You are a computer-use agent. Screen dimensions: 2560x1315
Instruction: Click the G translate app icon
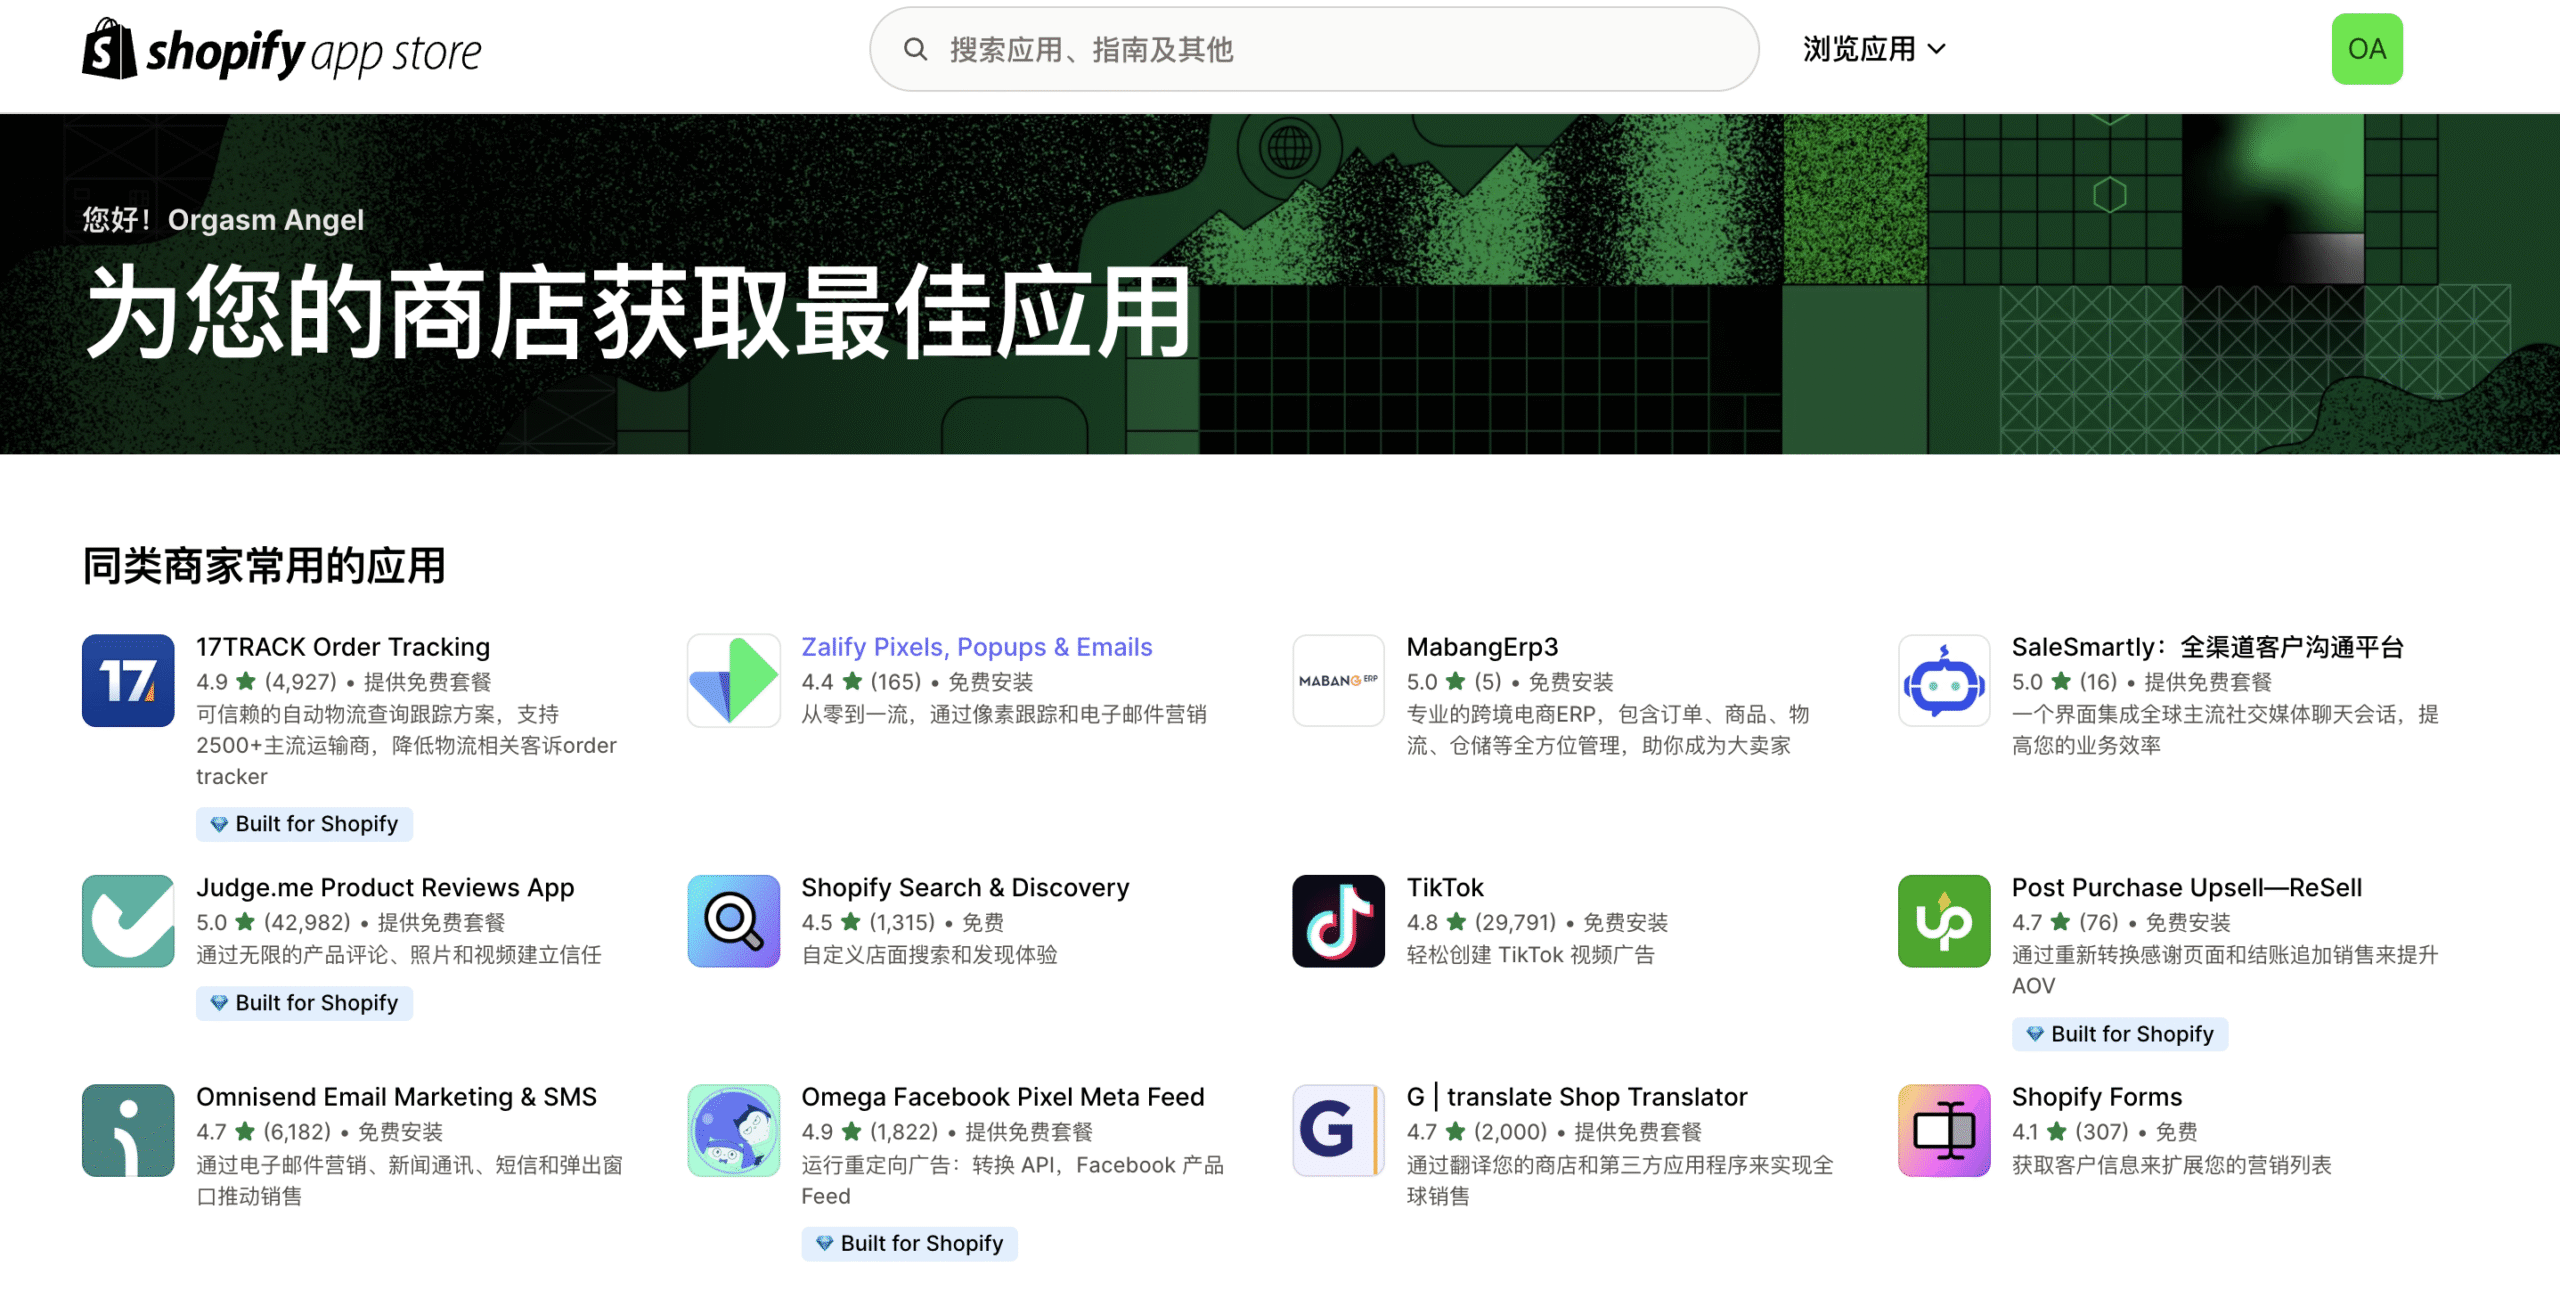point(1338,1130)
